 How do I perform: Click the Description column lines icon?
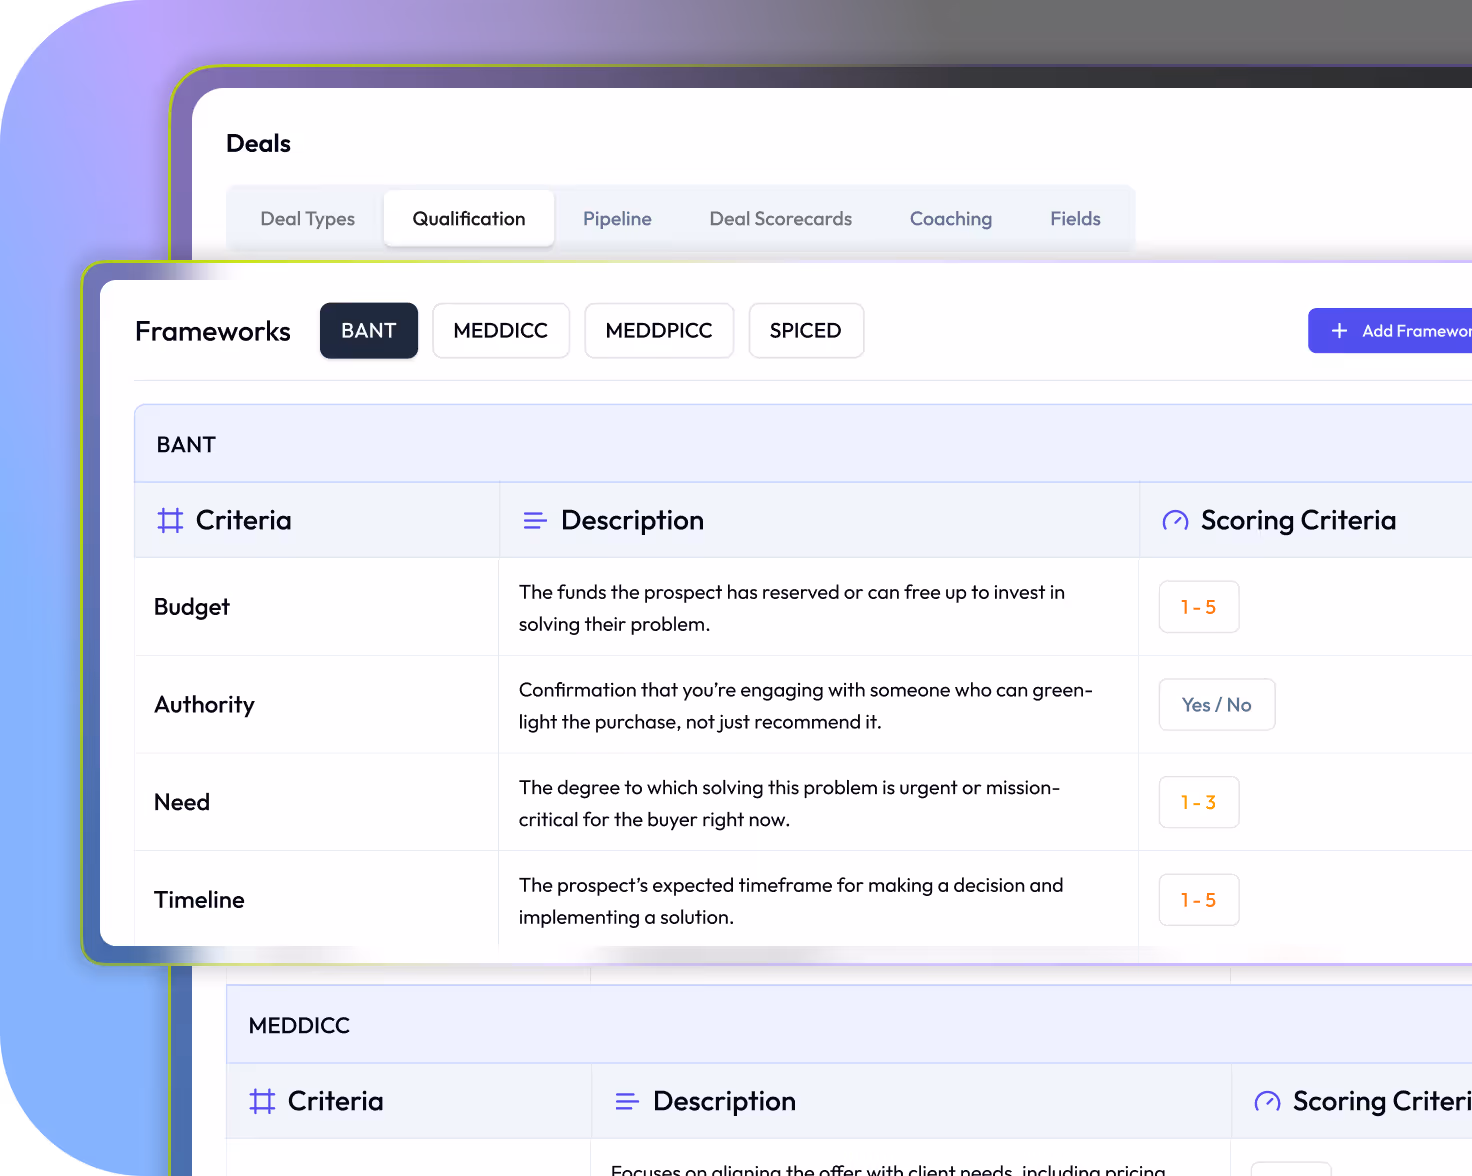534,520
